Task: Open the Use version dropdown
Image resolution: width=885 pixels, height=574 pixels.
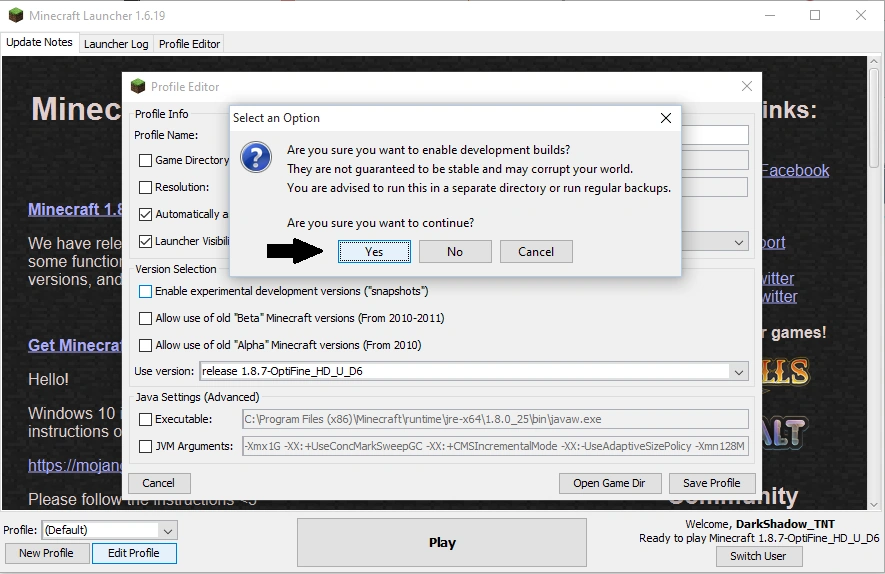Action: (x=738, y=371)
